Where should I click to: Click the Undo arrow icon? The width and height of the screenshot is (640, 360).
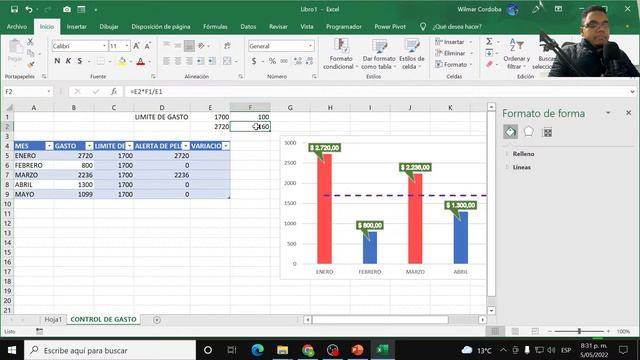click(x=29, y=9)
